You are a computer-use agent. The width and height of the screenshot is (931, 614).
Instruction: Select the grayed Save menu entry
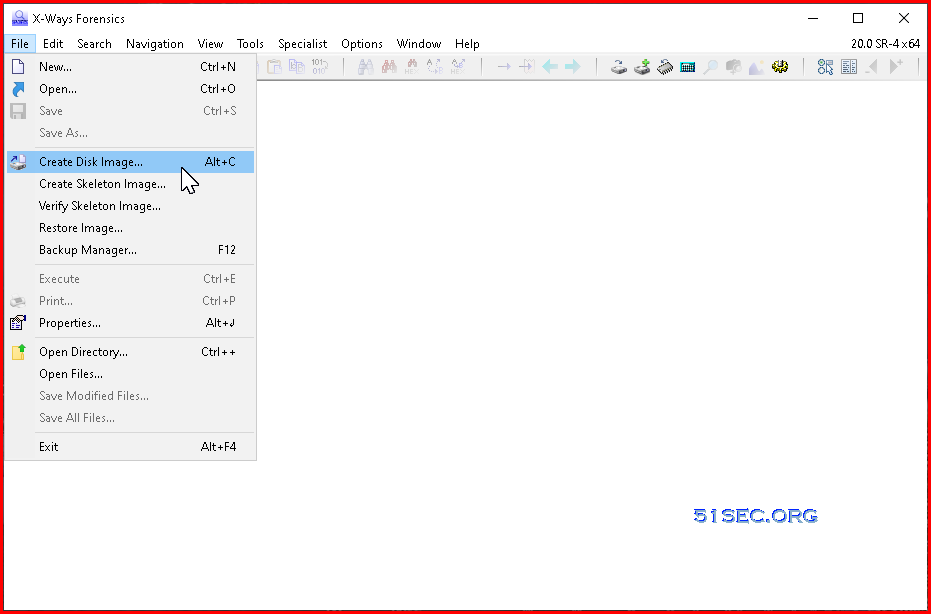point(131,111)
